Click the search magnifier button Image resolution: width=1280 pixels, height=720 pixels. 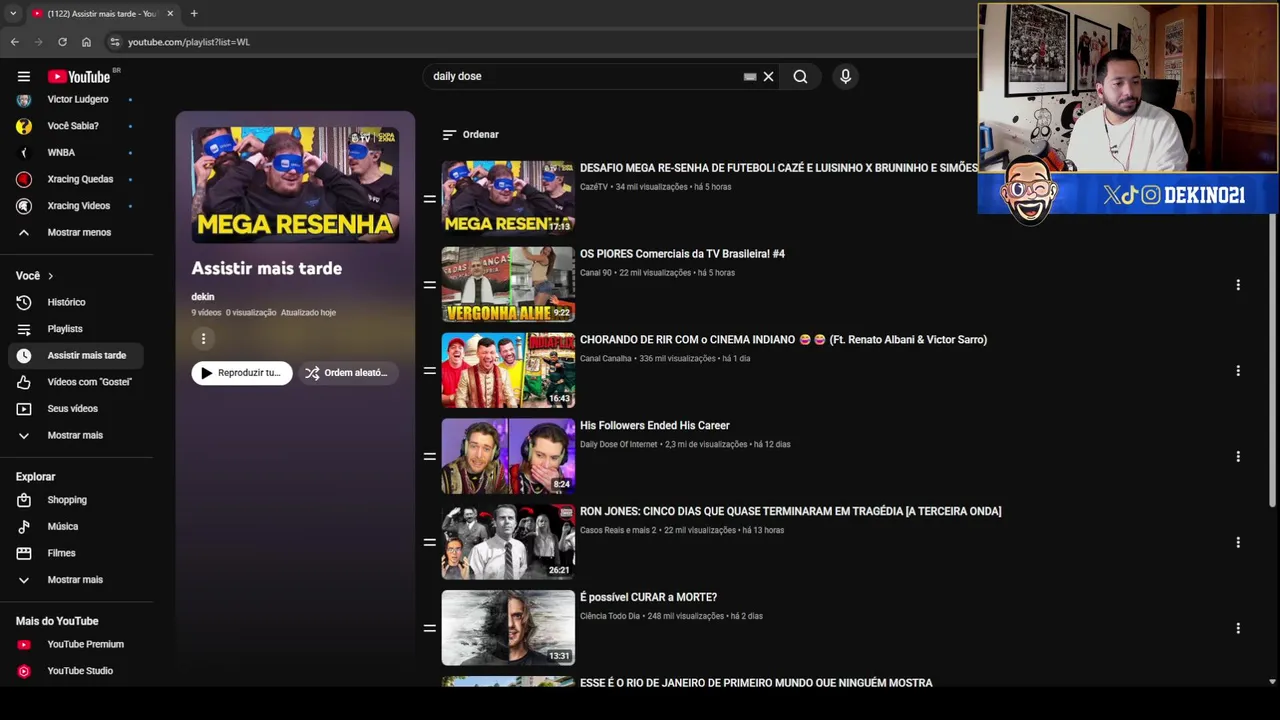pyautogui.click(x=800, y=76)
